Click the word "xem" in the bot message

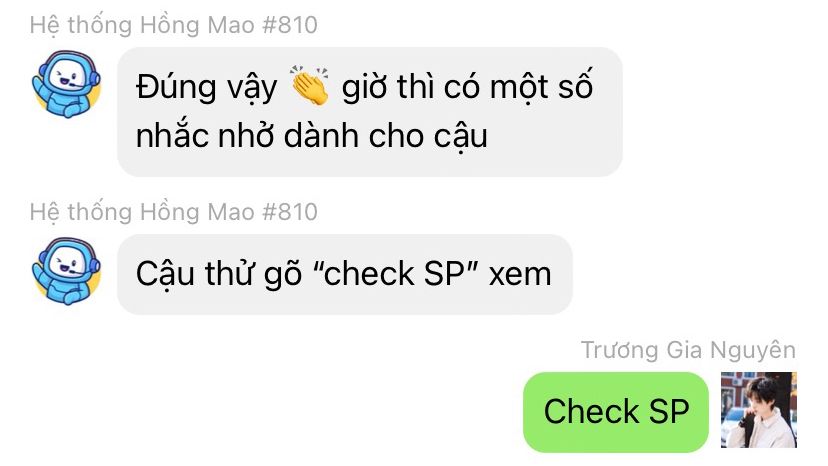(520, 275)
